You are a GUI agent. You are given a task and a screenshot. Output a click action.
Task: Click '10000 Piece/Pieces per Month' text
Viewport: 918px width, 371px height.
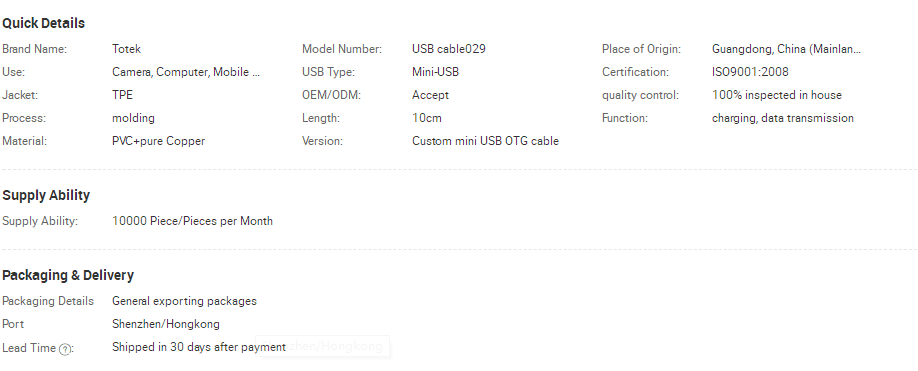[193, 221]
